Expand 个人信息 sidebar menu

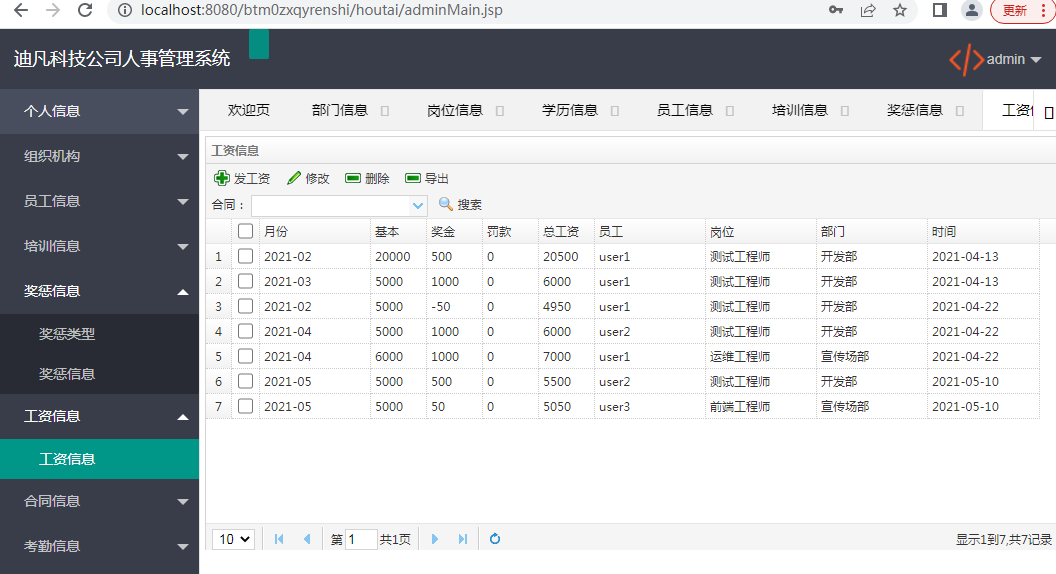[100, 111]
